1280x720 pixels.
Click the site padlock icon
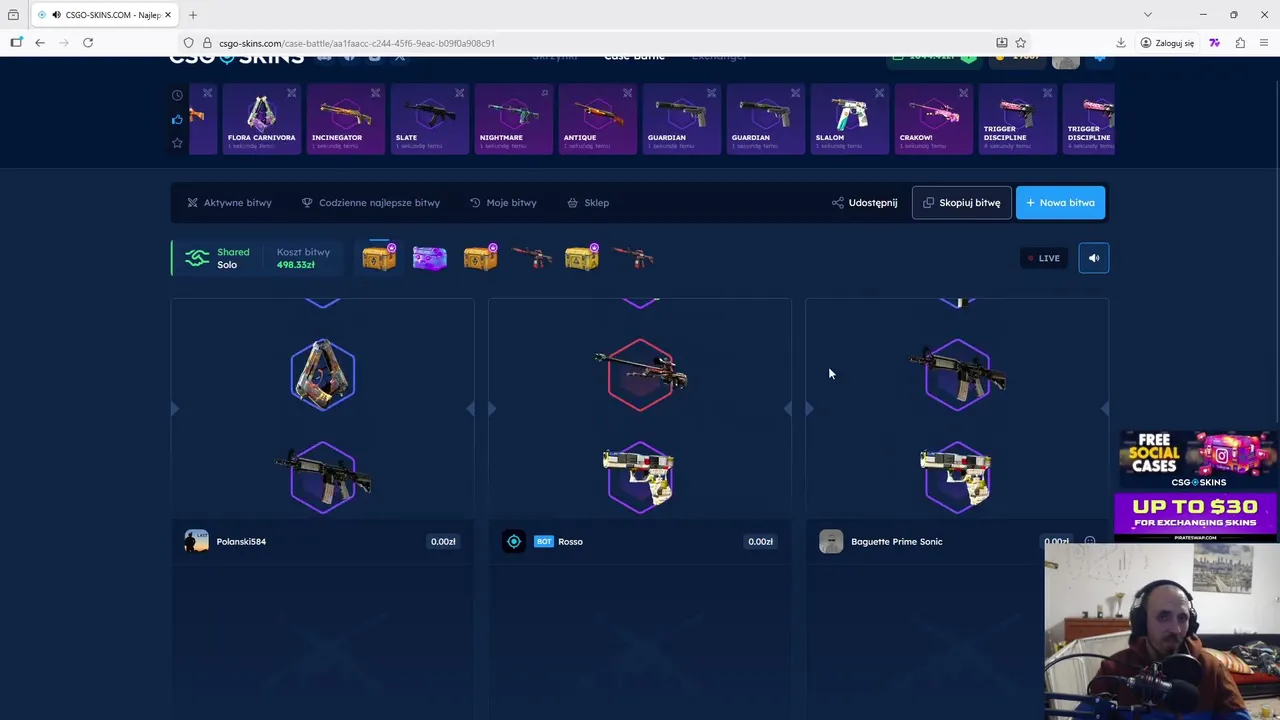point(207,43)
